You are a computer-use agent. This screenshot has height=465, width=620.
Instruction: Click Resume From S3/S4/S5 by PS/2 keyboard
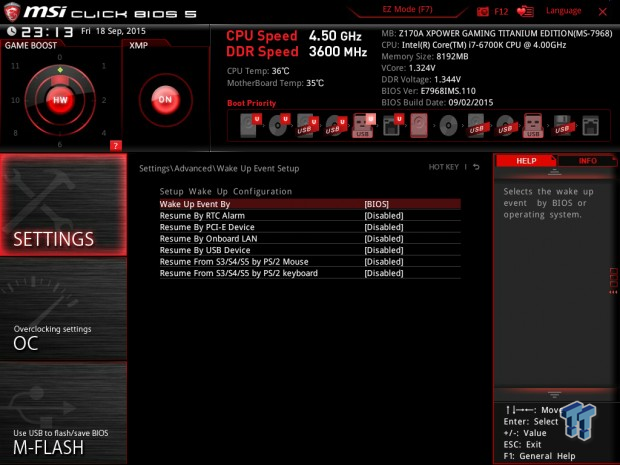tap(239, 273)
